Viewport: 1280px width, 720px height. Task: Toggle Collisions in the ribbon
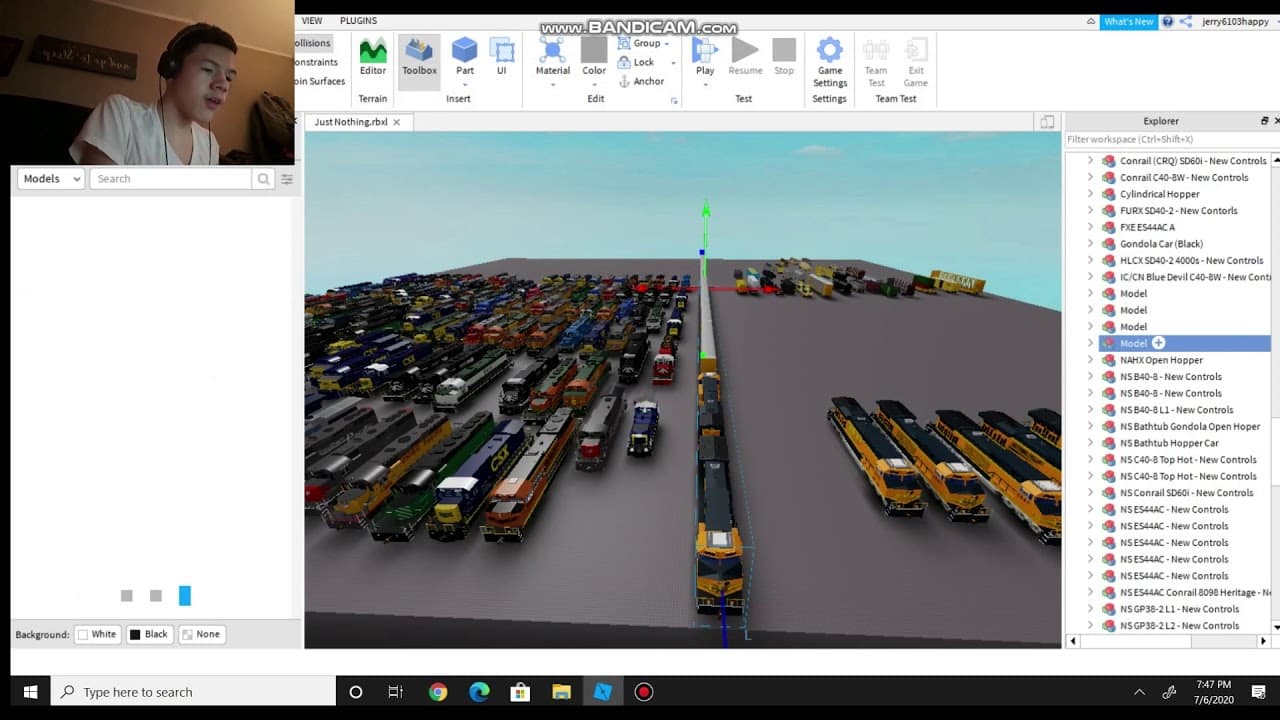coord(312,43)
